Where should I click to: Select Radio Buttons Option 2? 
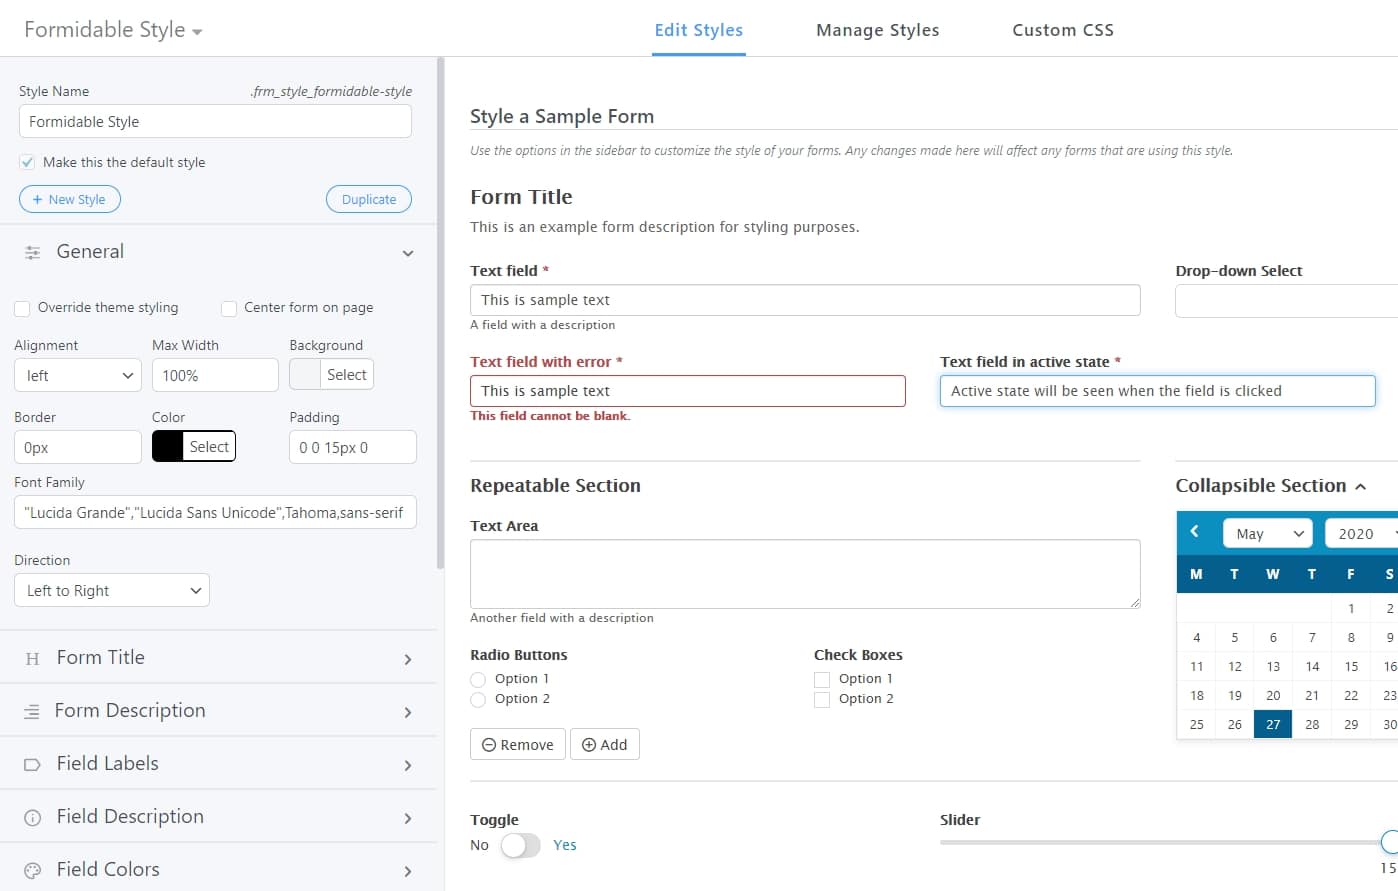[478, 700]
